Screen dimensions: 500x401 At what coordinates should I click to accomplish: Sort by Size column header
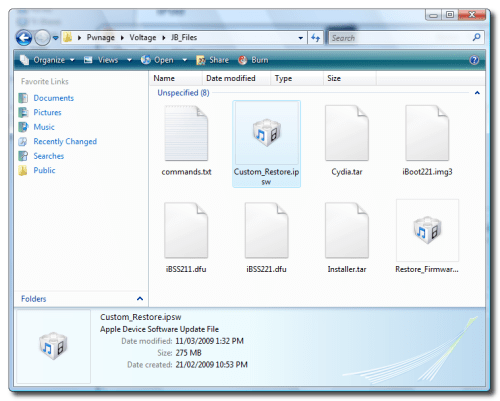click(350, 78)
